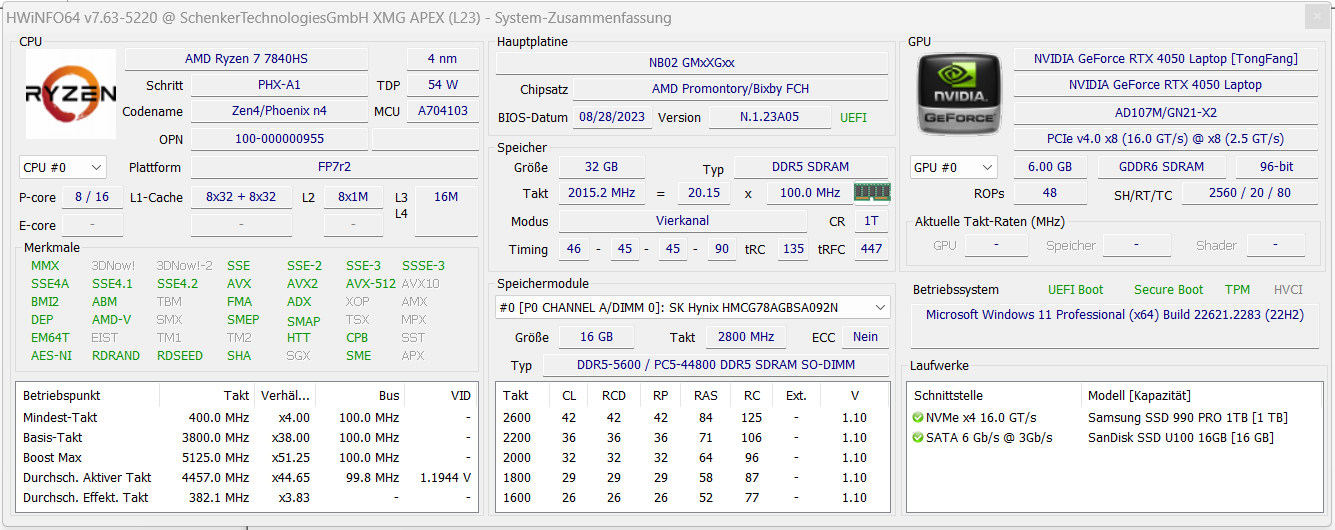Select the module clock 2800 MHz value
Viewport: 1335px width, 530px height.
coord(746,337)
